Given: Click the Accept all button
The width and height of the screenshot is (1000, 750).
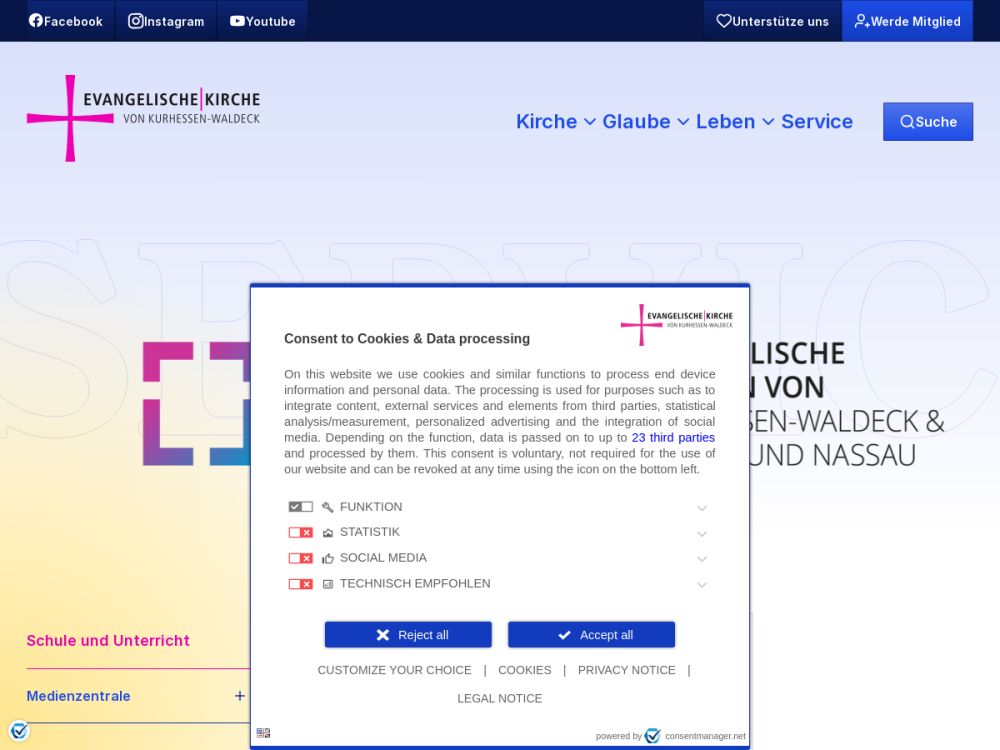Looking at the screenshot, I should (x=591, y=635).
